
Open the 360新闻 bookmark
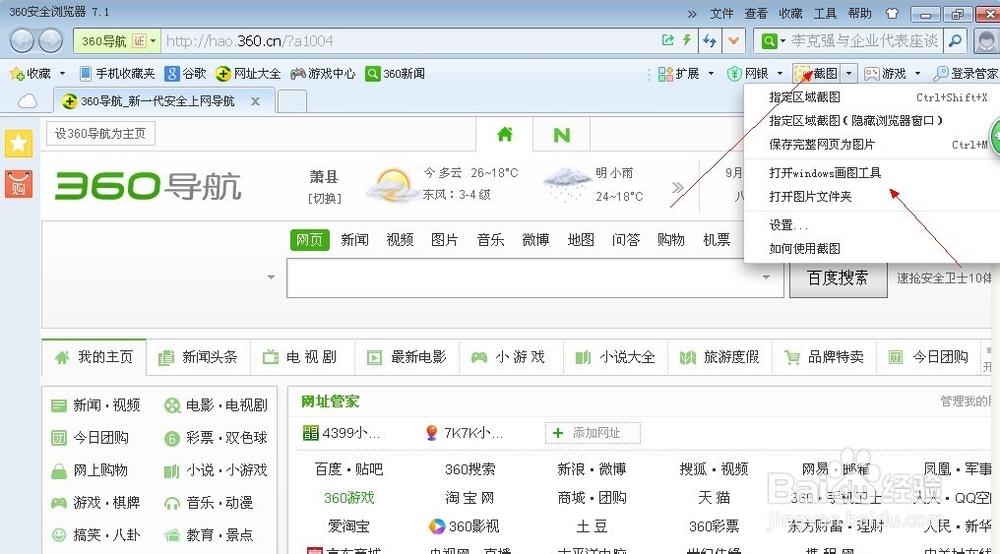(395, 73)
